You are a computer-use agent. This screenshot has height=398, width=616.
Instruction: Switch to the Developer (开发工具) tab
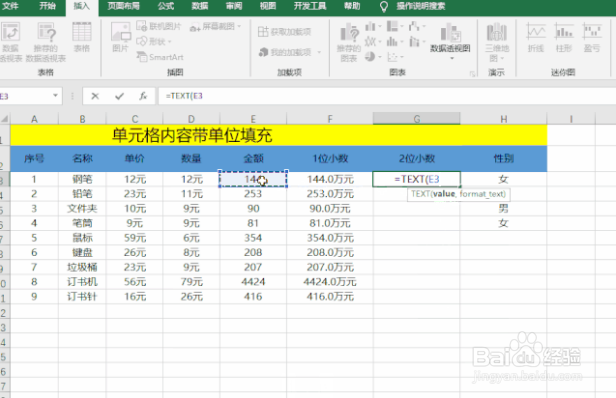(x=310, y=6)
